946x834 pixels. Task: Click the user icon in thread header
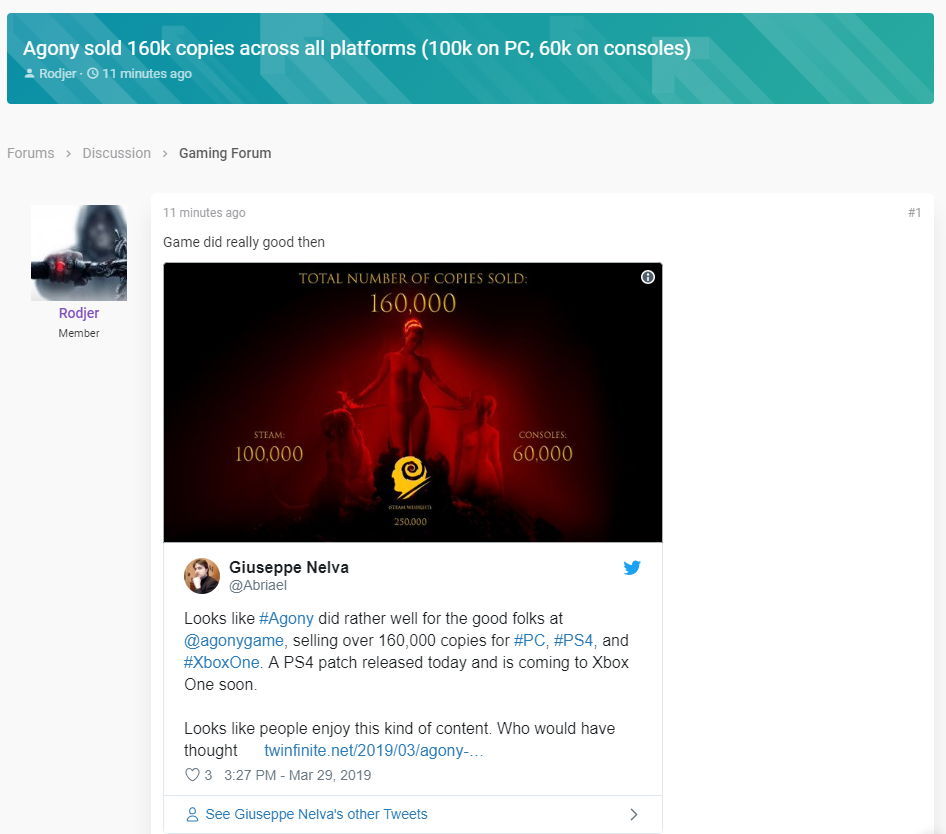click(x=30, y=74)
